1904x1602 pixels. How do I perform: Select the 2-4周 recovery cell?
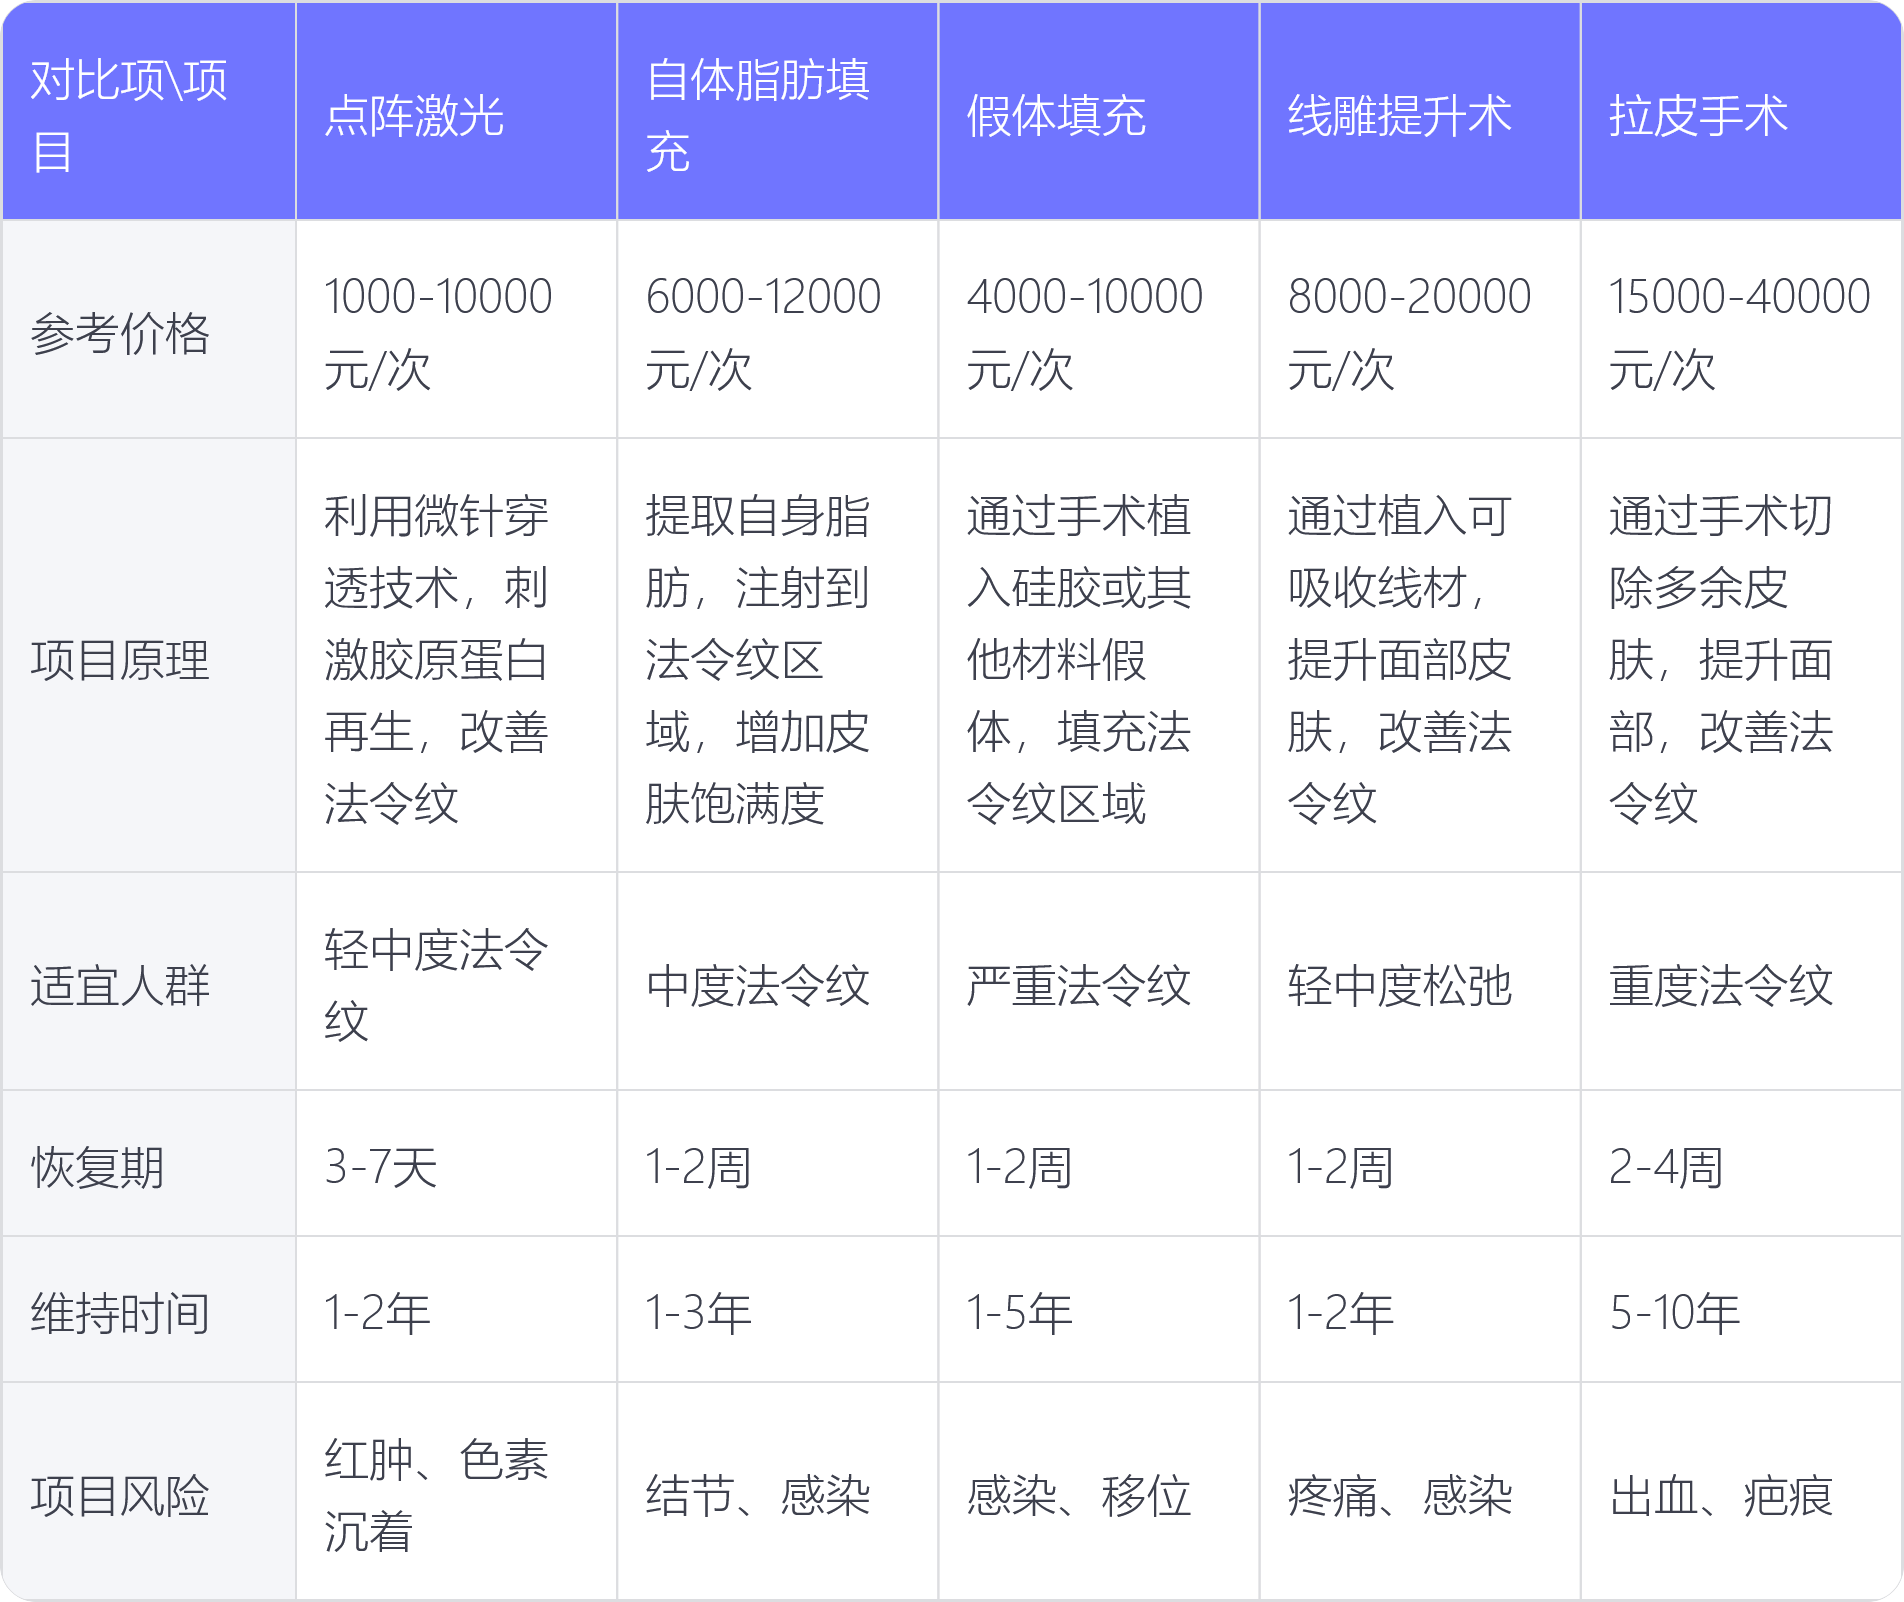coord(1741,1163)
